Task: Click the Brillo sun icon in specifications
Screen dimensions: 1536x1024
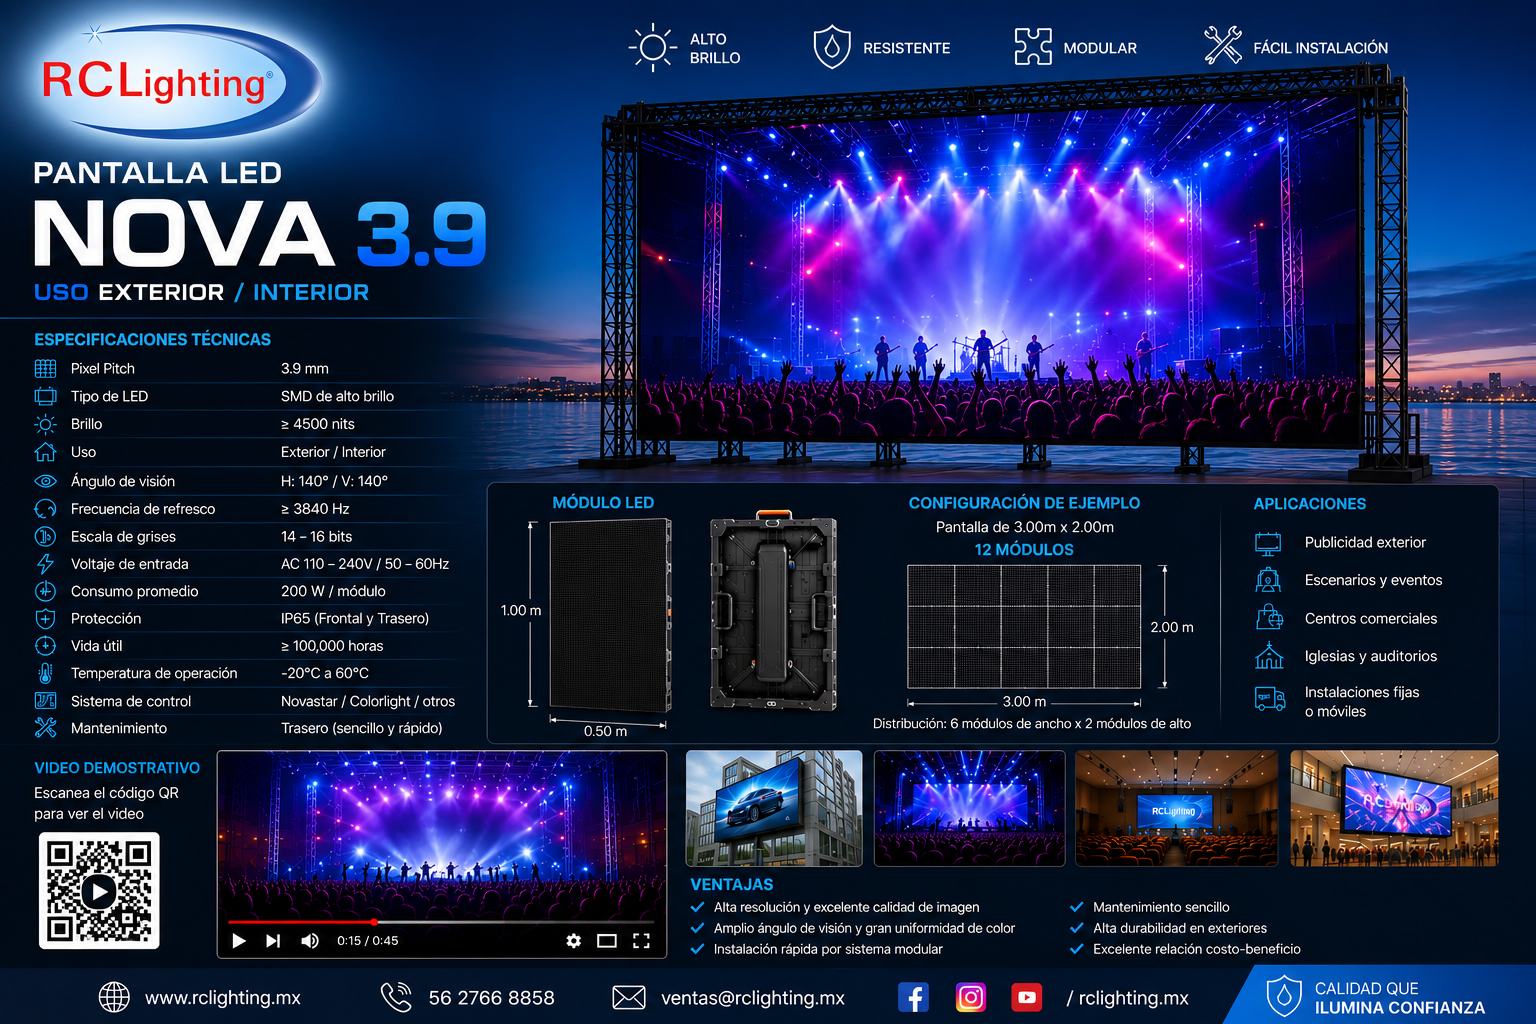Action: pos(46,424)
